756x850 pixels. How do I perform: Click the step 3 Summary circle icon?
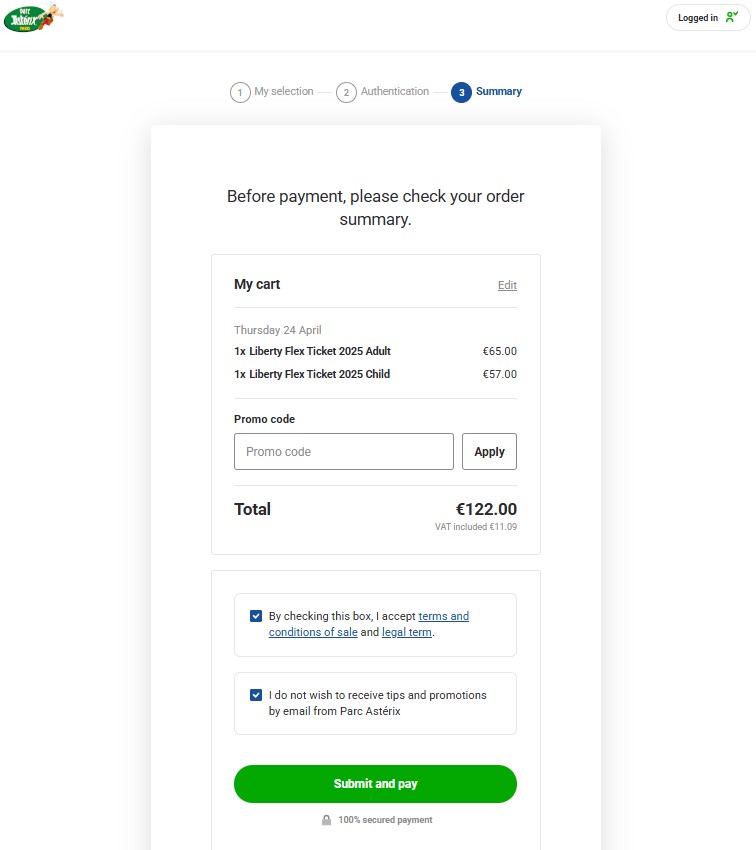tap(461, 92)
